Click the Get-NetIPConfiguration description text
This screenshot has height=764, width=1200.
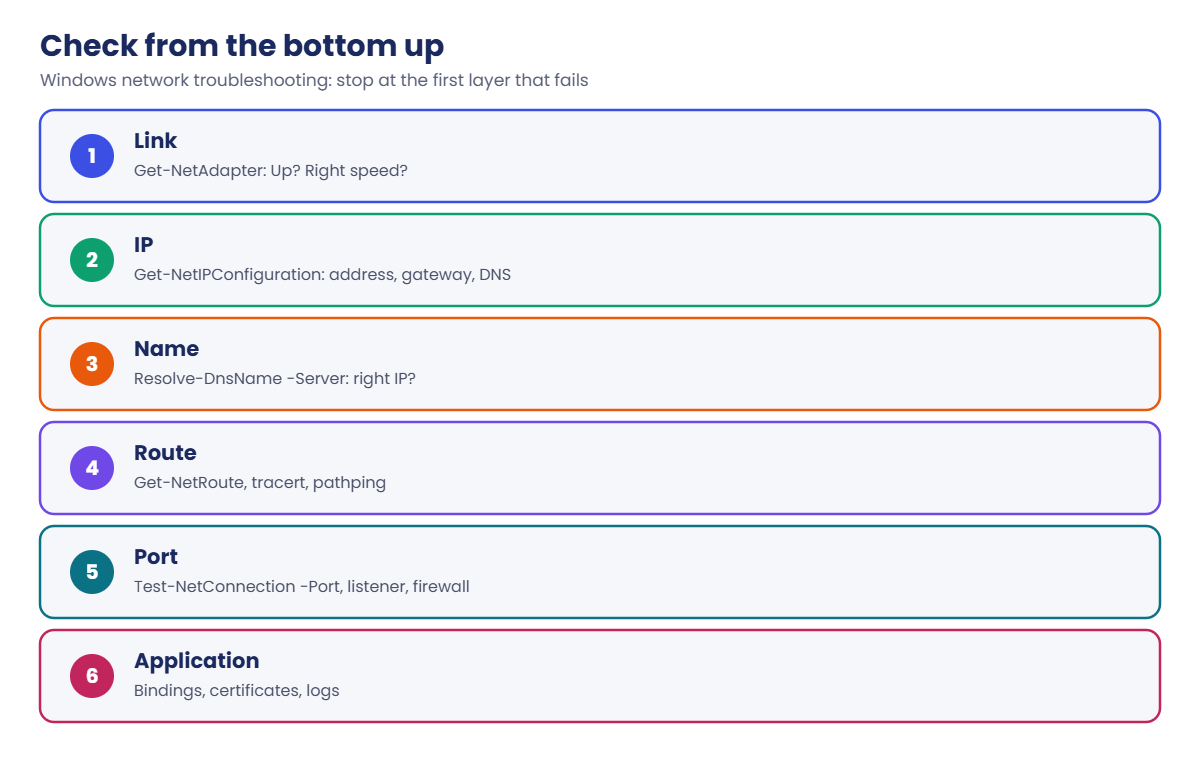(322, 275)
